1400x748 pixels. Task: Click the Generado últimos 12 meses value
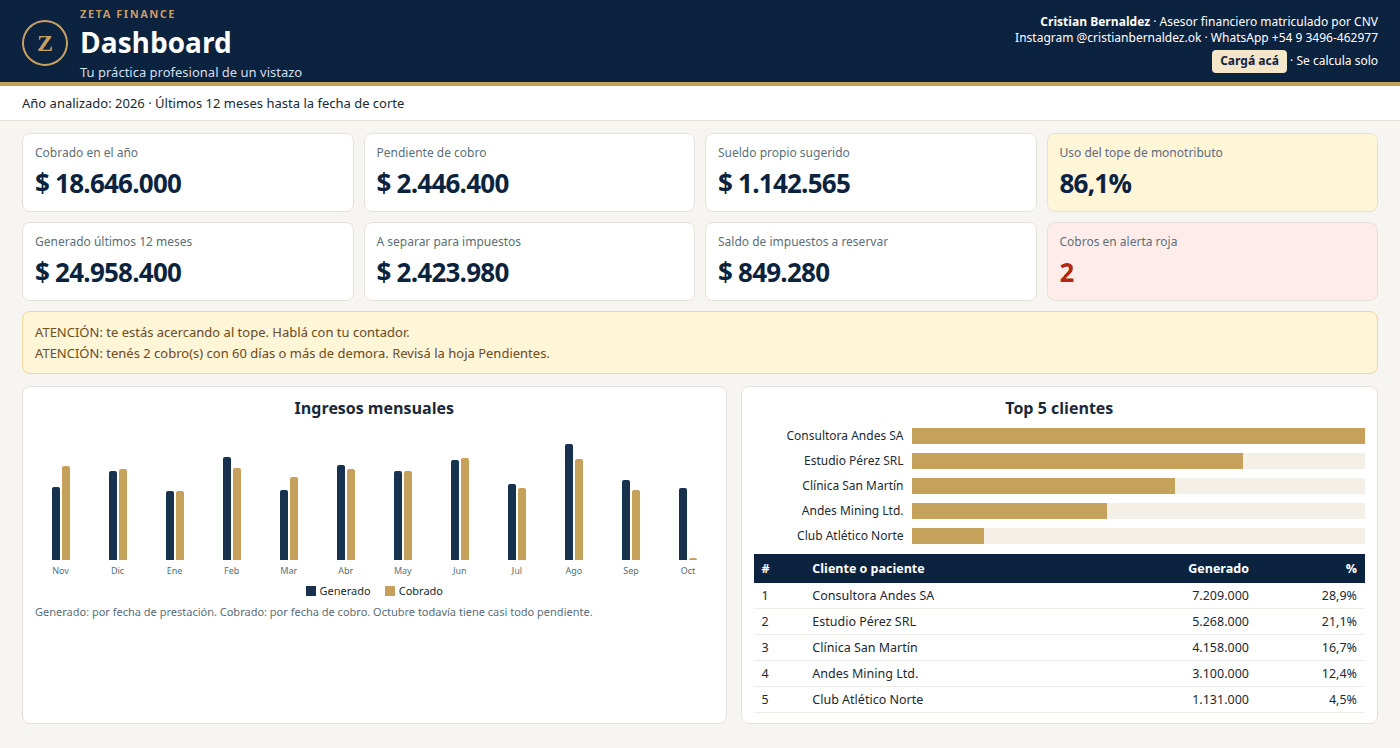108,273
